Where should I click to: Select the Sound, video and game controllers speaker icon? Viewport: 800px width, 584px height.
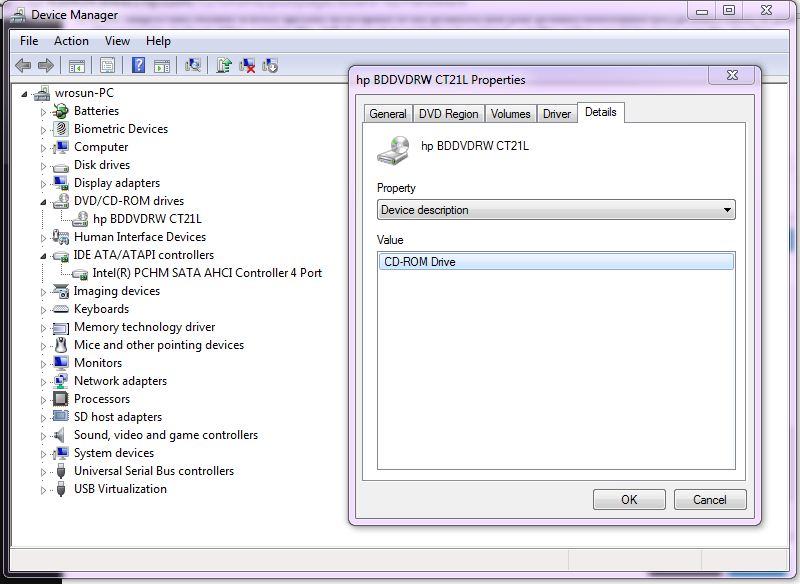point(60,435)
